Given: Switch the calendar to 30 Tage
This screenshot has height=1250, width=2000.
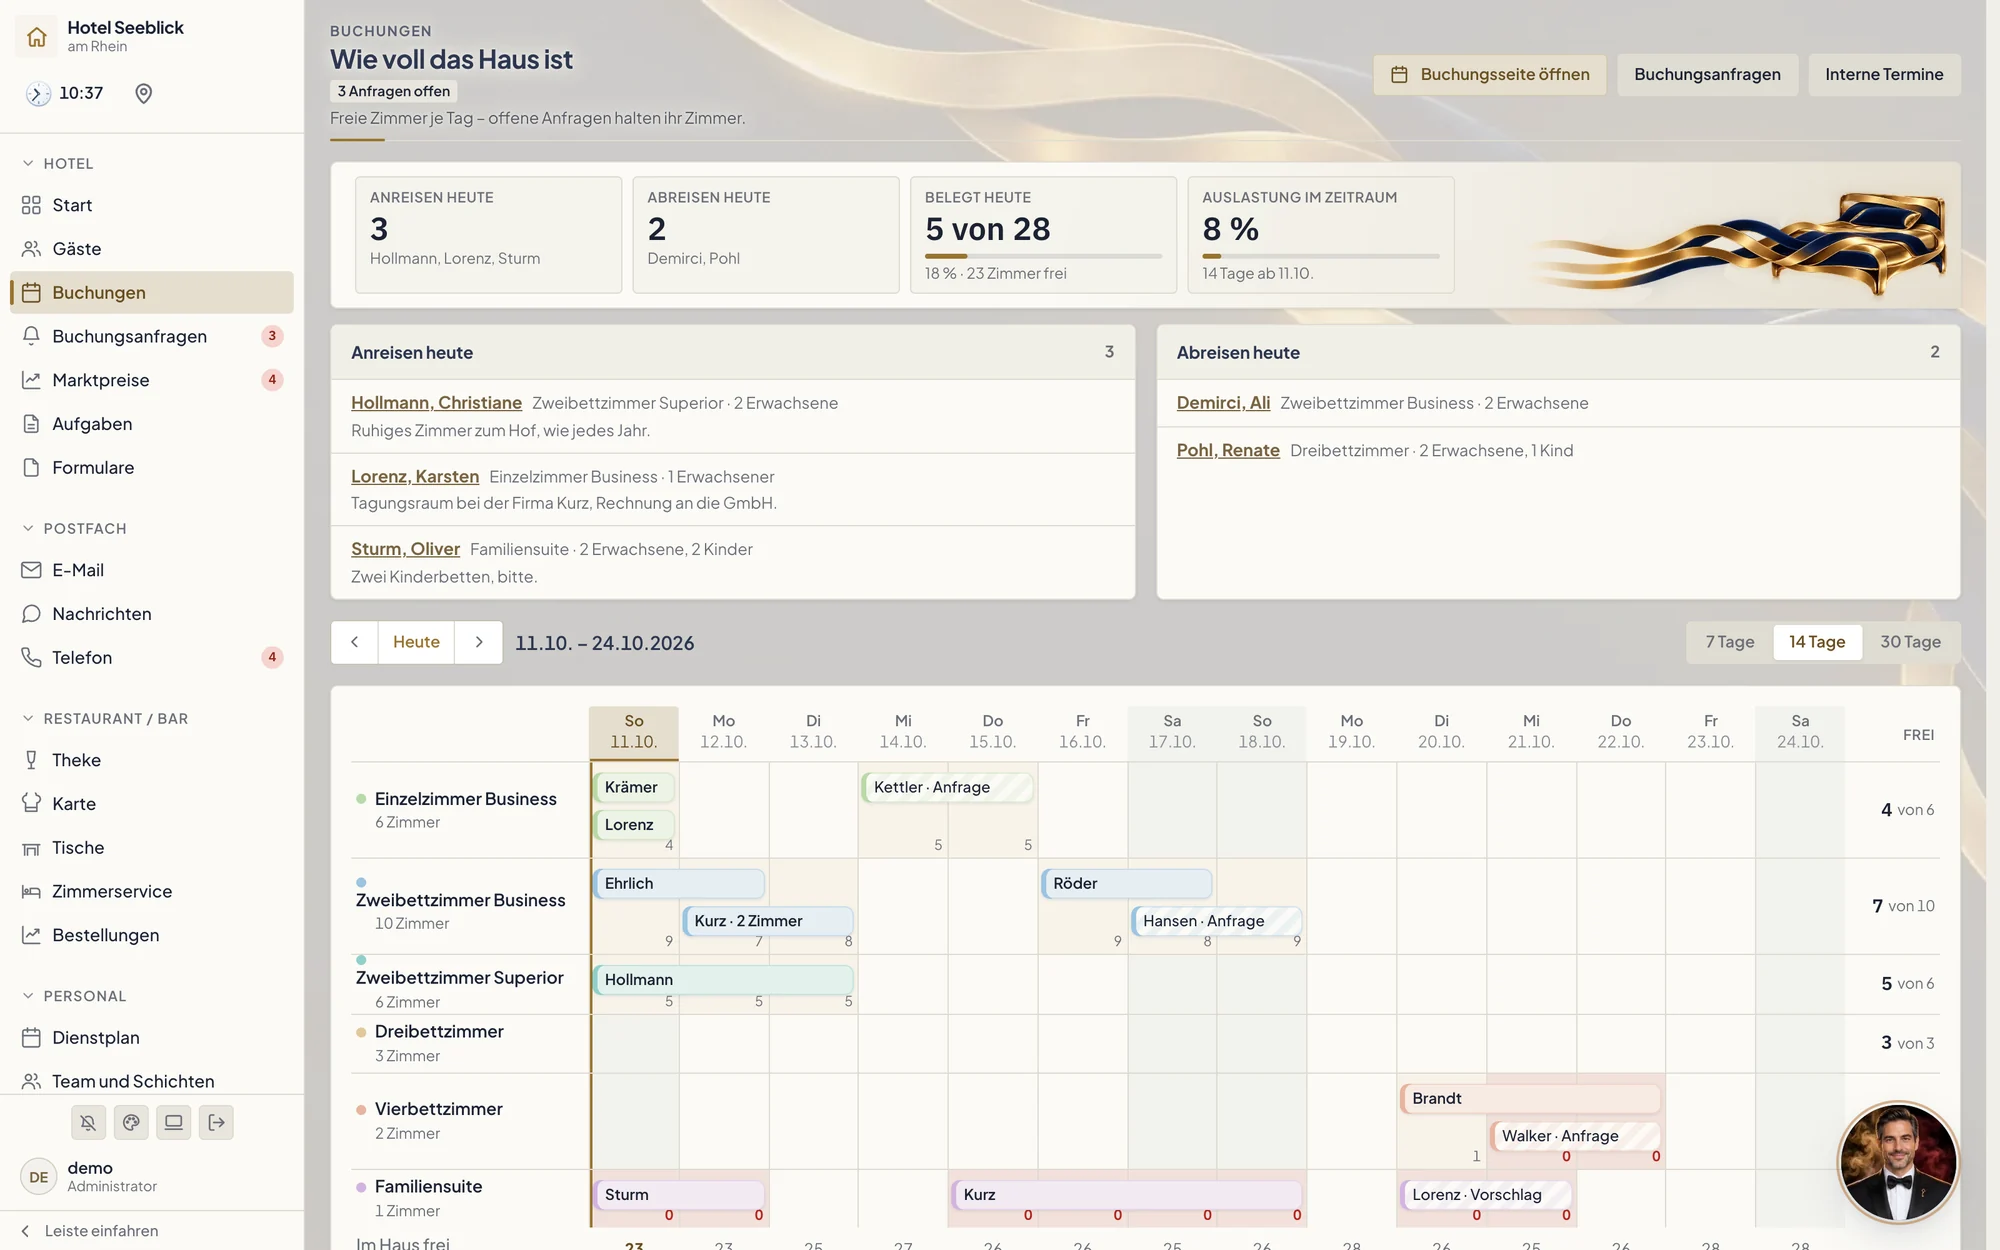Looking at the screenshot, I should [1910, 642].
